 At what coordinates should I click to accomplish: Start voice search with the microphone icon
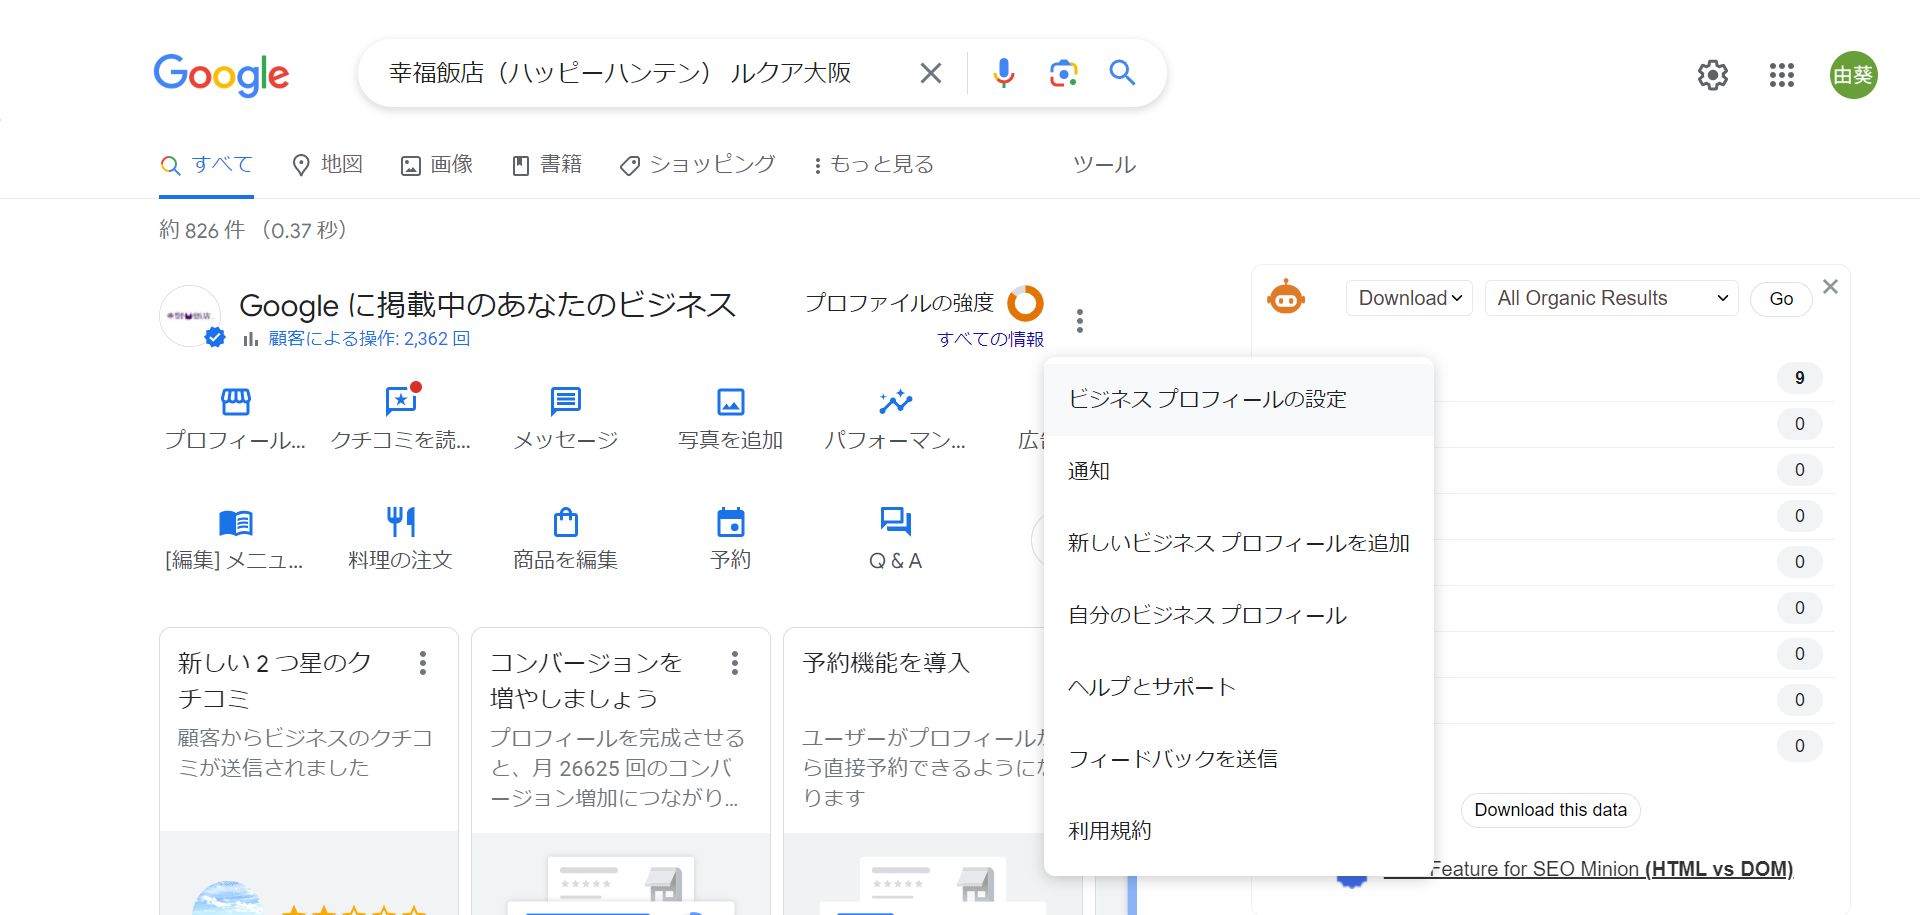pos(1003,73)
